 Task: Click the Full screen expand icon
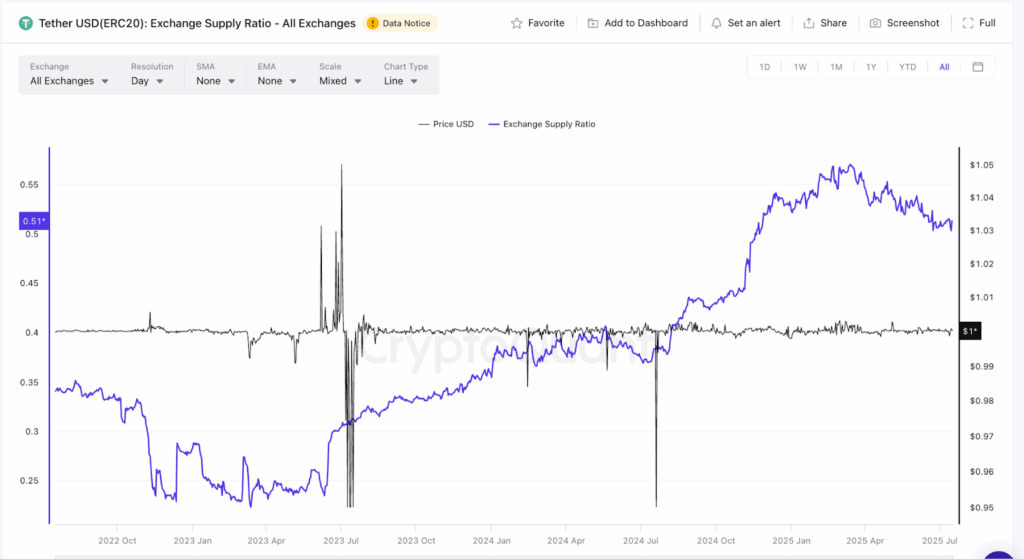point(968,24)
